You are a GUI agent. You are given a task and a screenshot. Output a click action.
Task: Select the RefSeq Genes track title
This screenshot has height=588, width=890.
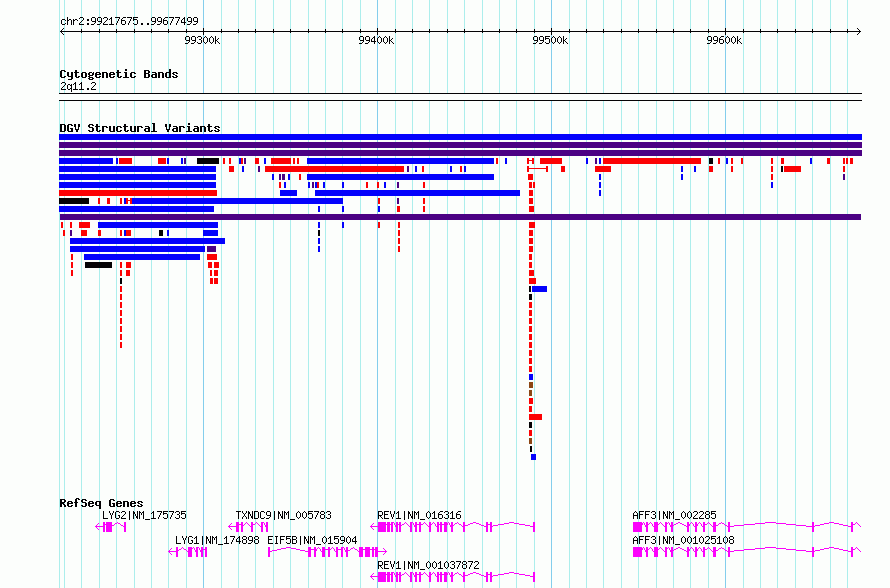[101, 503]
